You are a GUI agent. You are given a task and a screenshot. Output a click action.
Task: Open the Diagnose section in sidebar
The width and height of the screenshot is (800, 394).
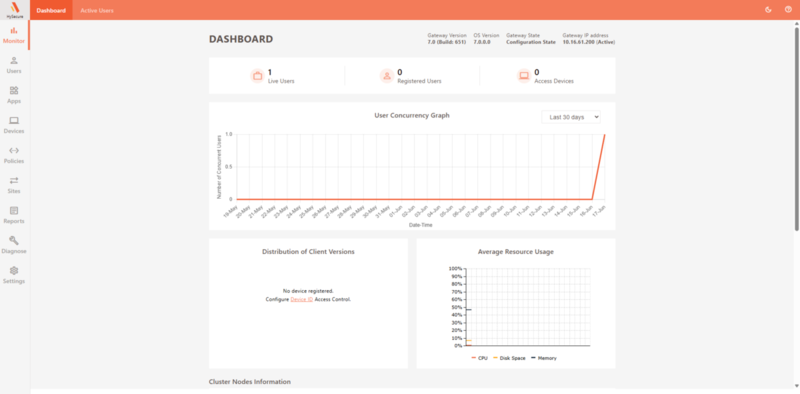tap(14, 245)
